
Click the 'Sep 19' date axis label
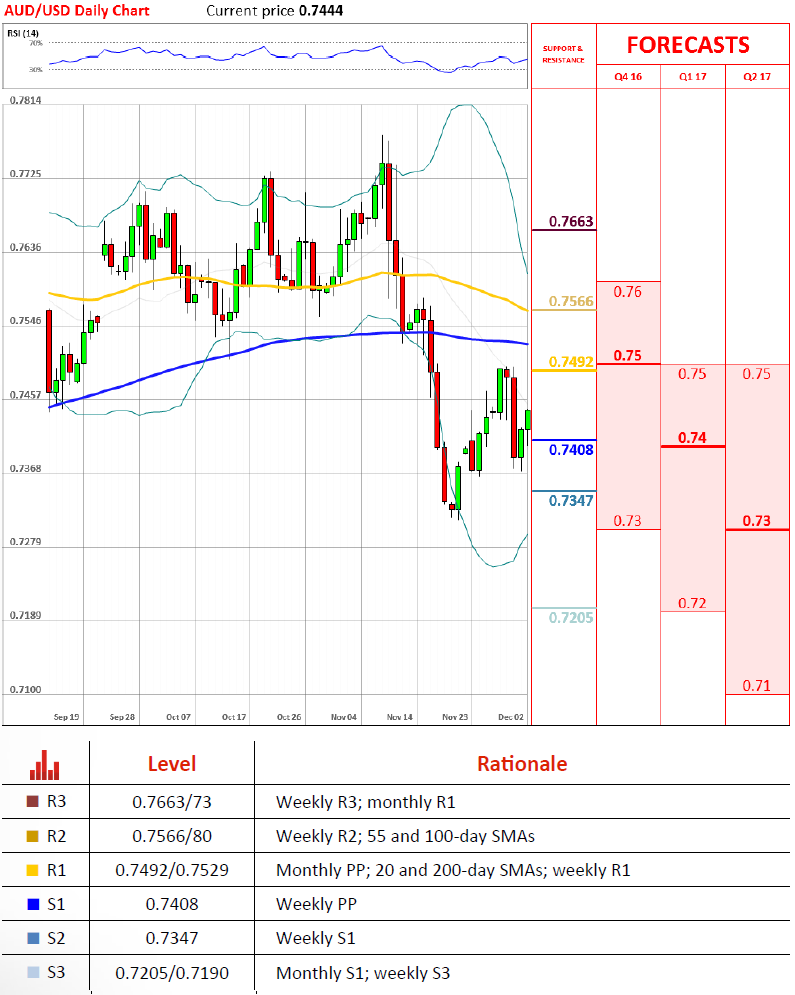click(x=67, y=717)
